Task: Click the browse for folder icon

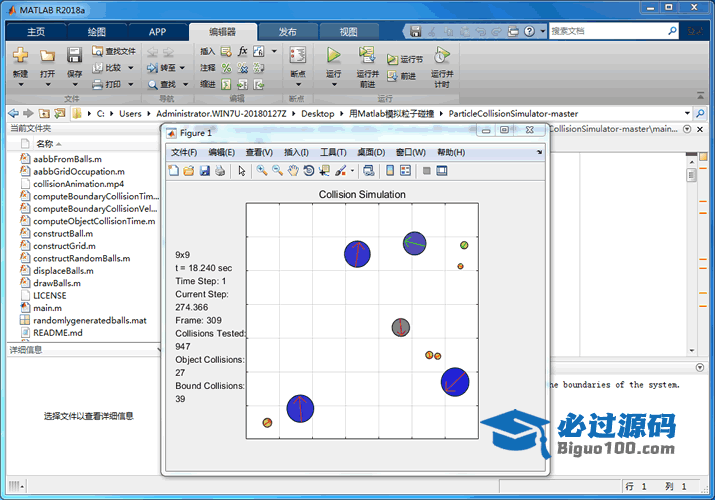Action: coord(60,113)
